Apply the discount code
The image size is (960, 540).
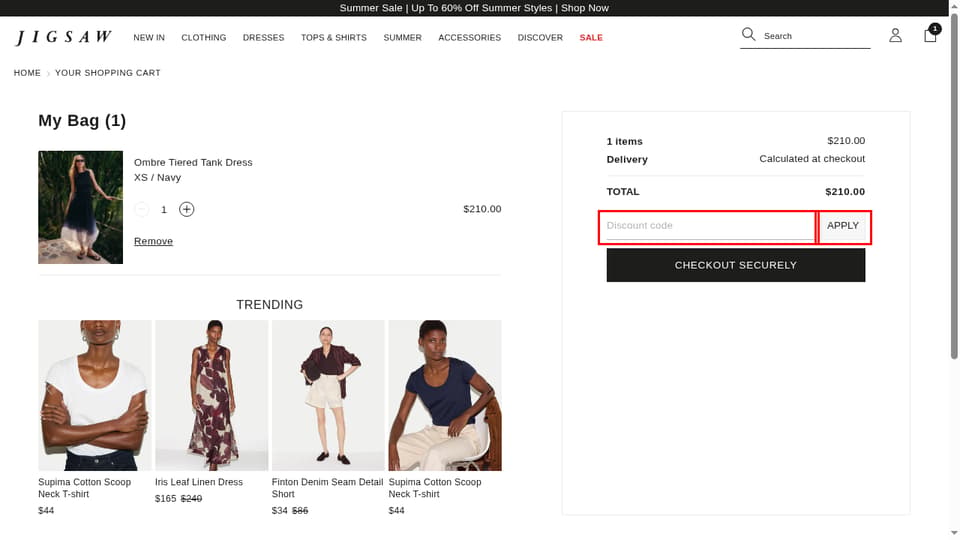click(x=842, y=226)
